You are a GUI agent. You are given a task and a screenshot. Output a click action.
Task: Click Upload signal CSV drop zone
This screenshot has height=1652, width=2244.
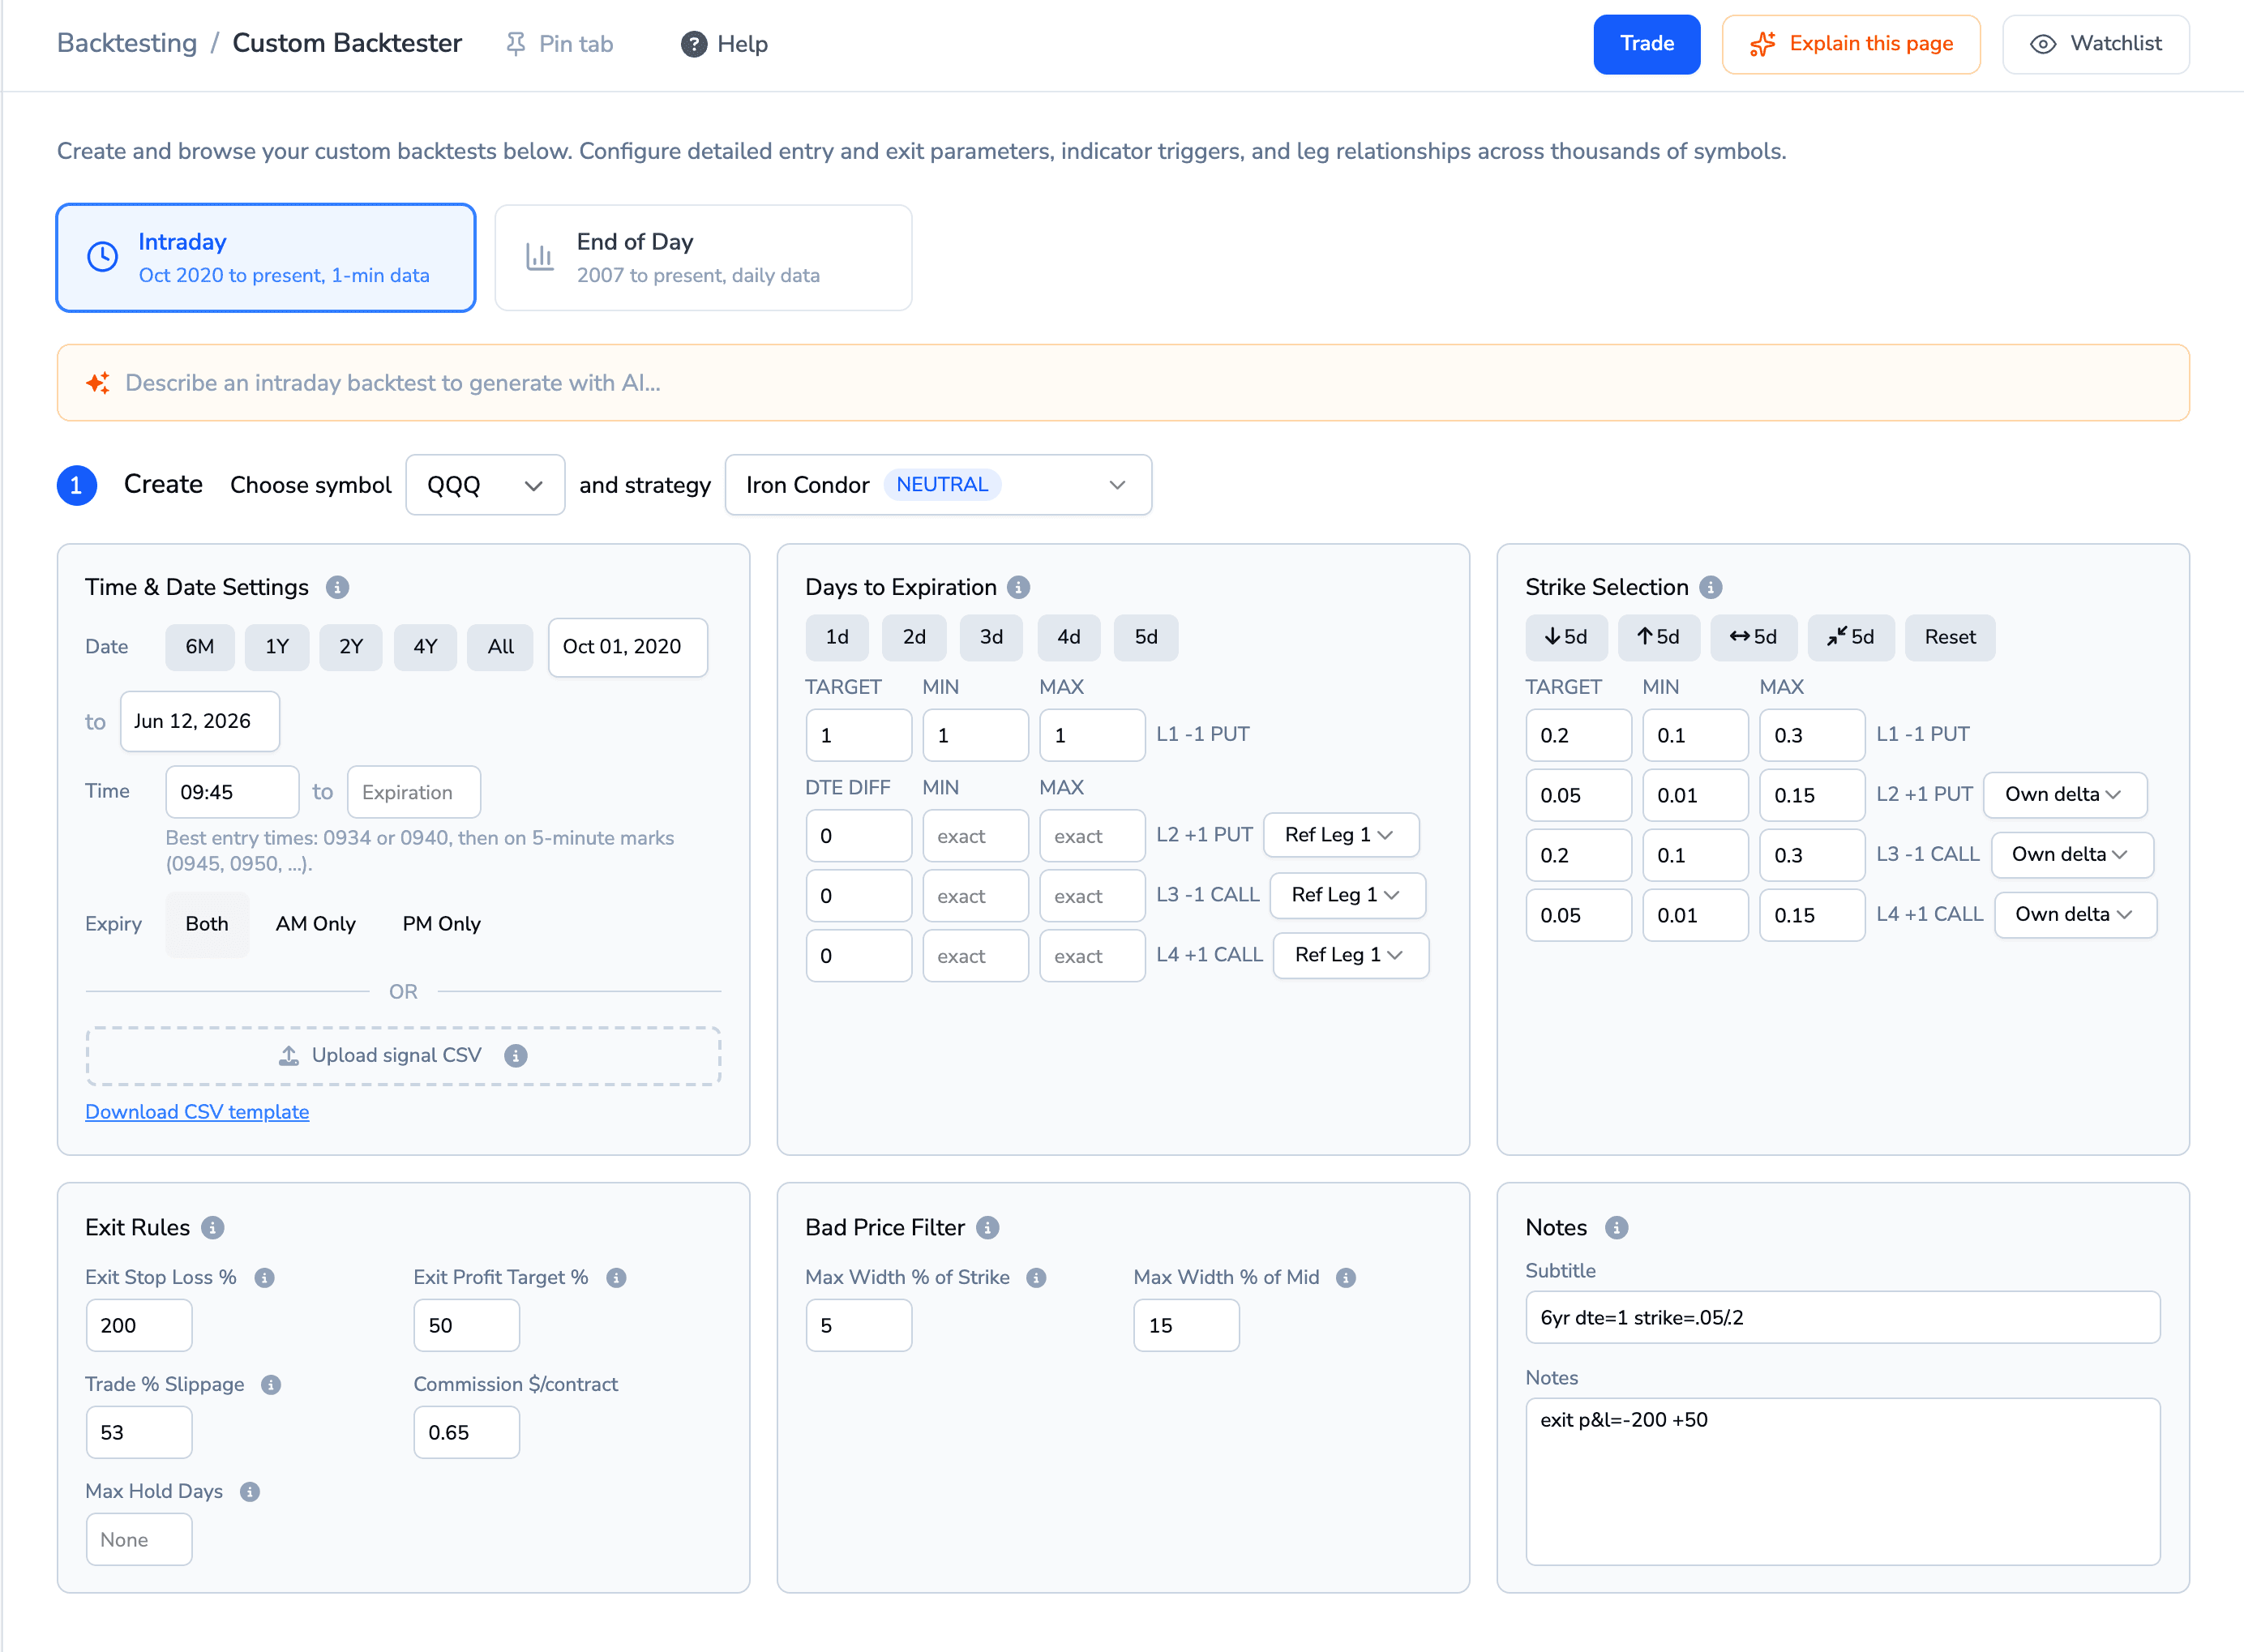[x=403, y=1056]
